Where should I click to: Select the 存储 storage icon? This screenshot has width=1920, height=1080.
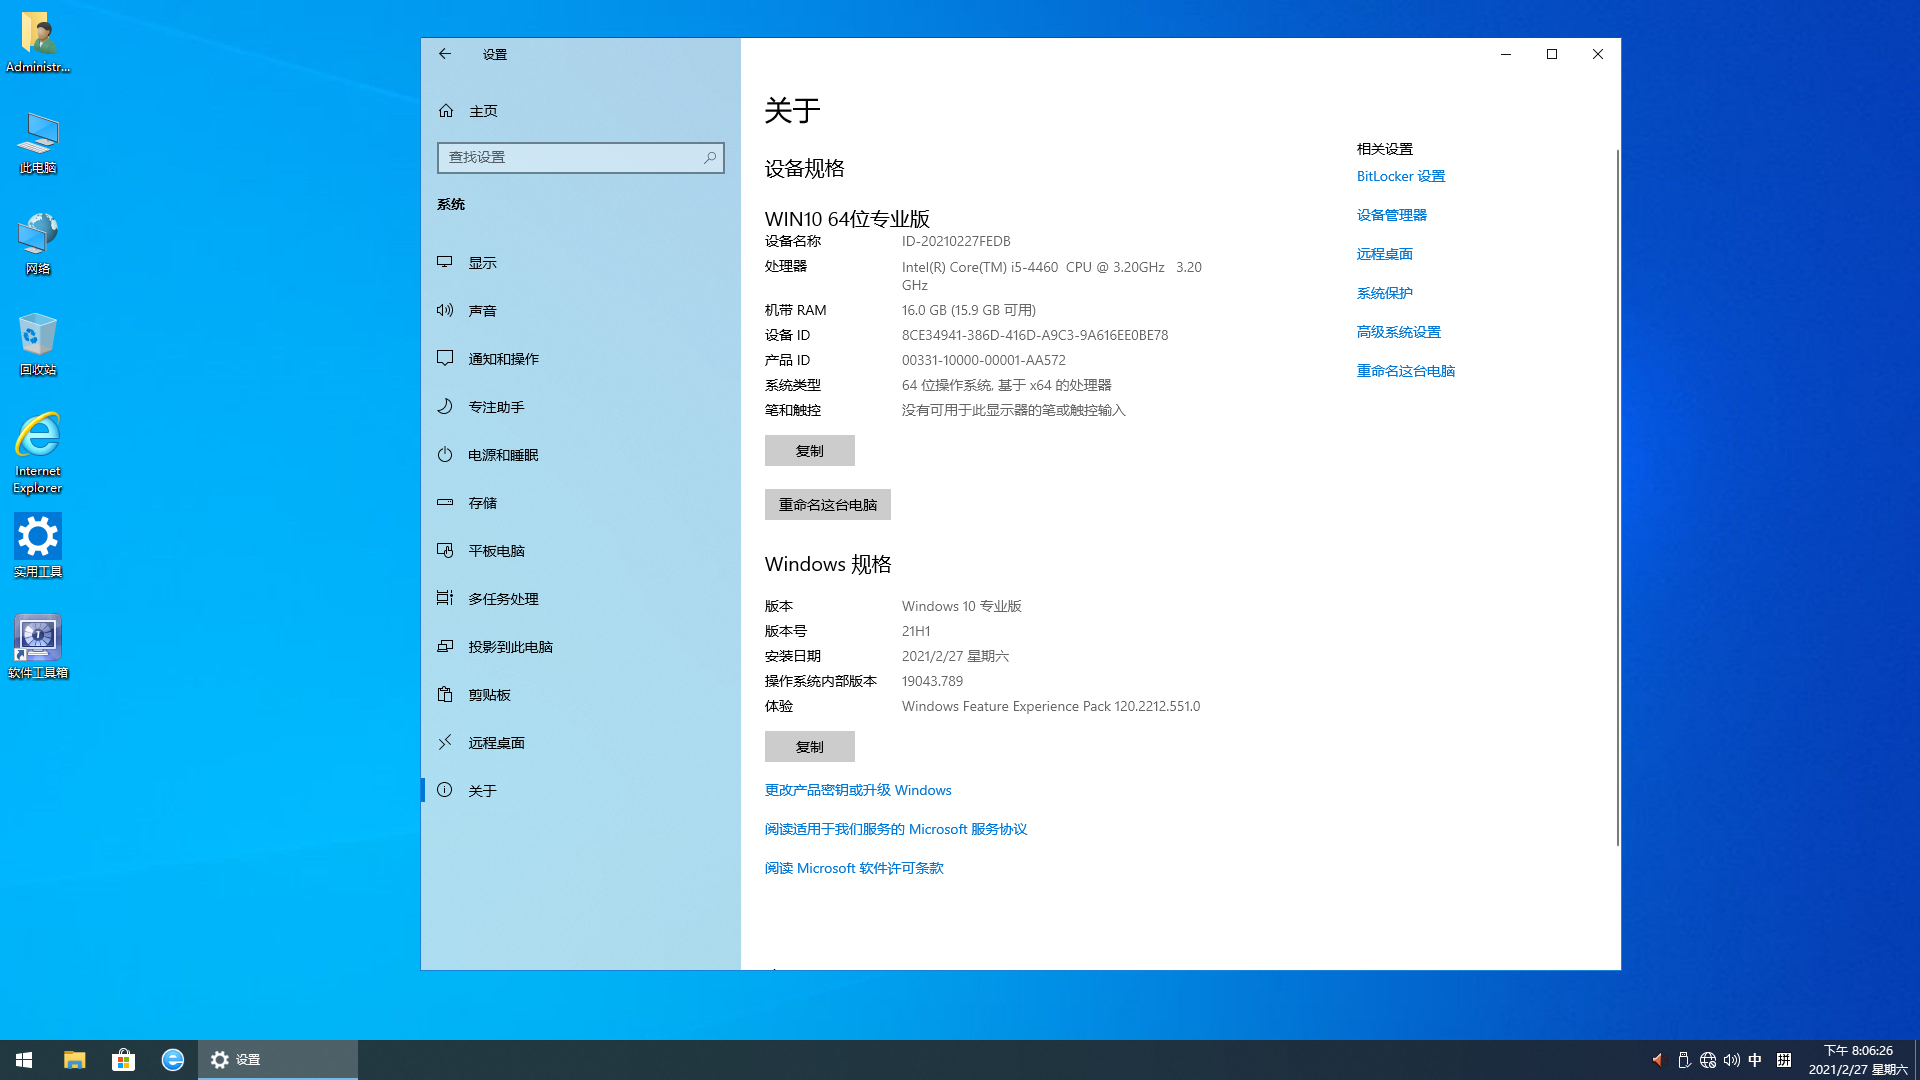pyautogui.click(x=445, y=502)
